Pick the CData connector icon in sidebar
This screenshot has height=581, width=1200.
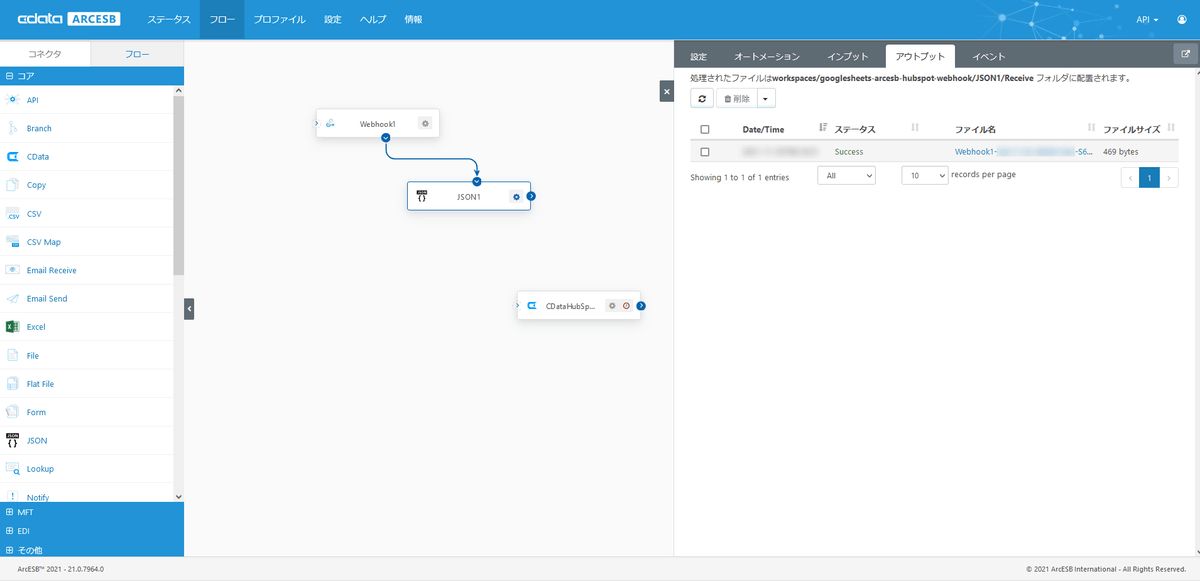pos(13,157)
